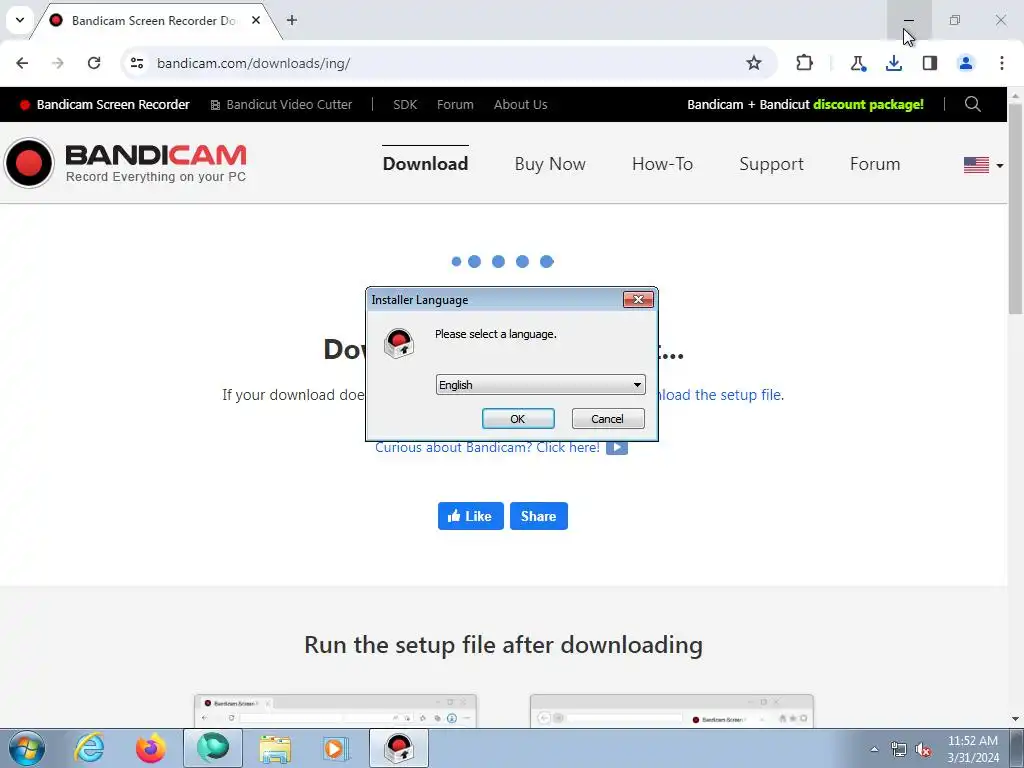This screenshot has width=1024, height=768.
Task: Open a new browser tab
Action: pos(292,20)
